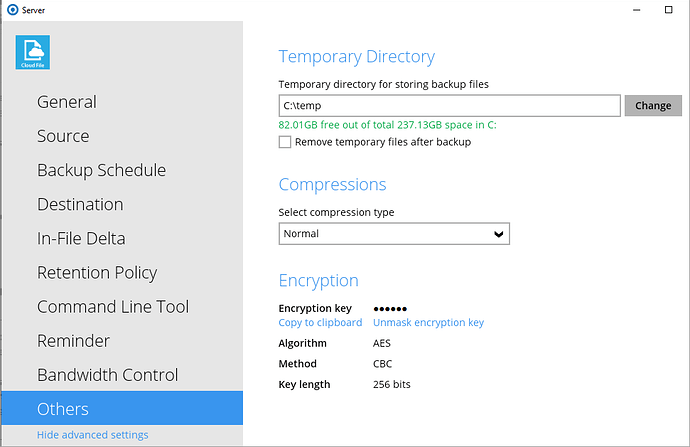690x447 pixels.
Task: Hide advanced settings in sidebar
Action: coord(92,435)
